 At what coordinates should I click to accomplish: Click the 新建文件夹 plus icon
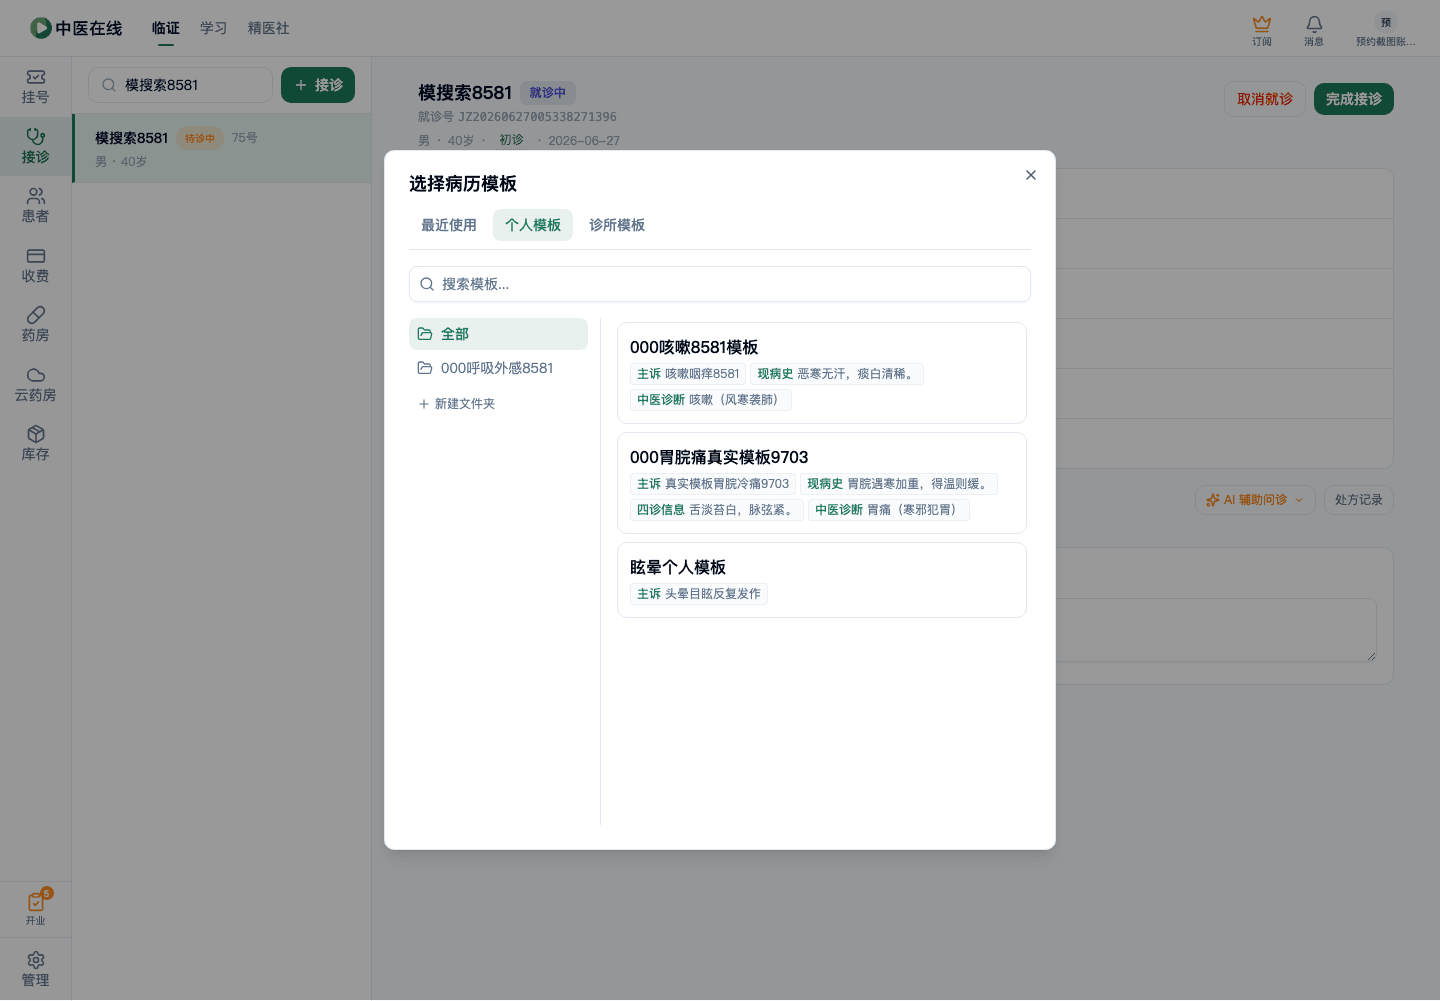423,404
